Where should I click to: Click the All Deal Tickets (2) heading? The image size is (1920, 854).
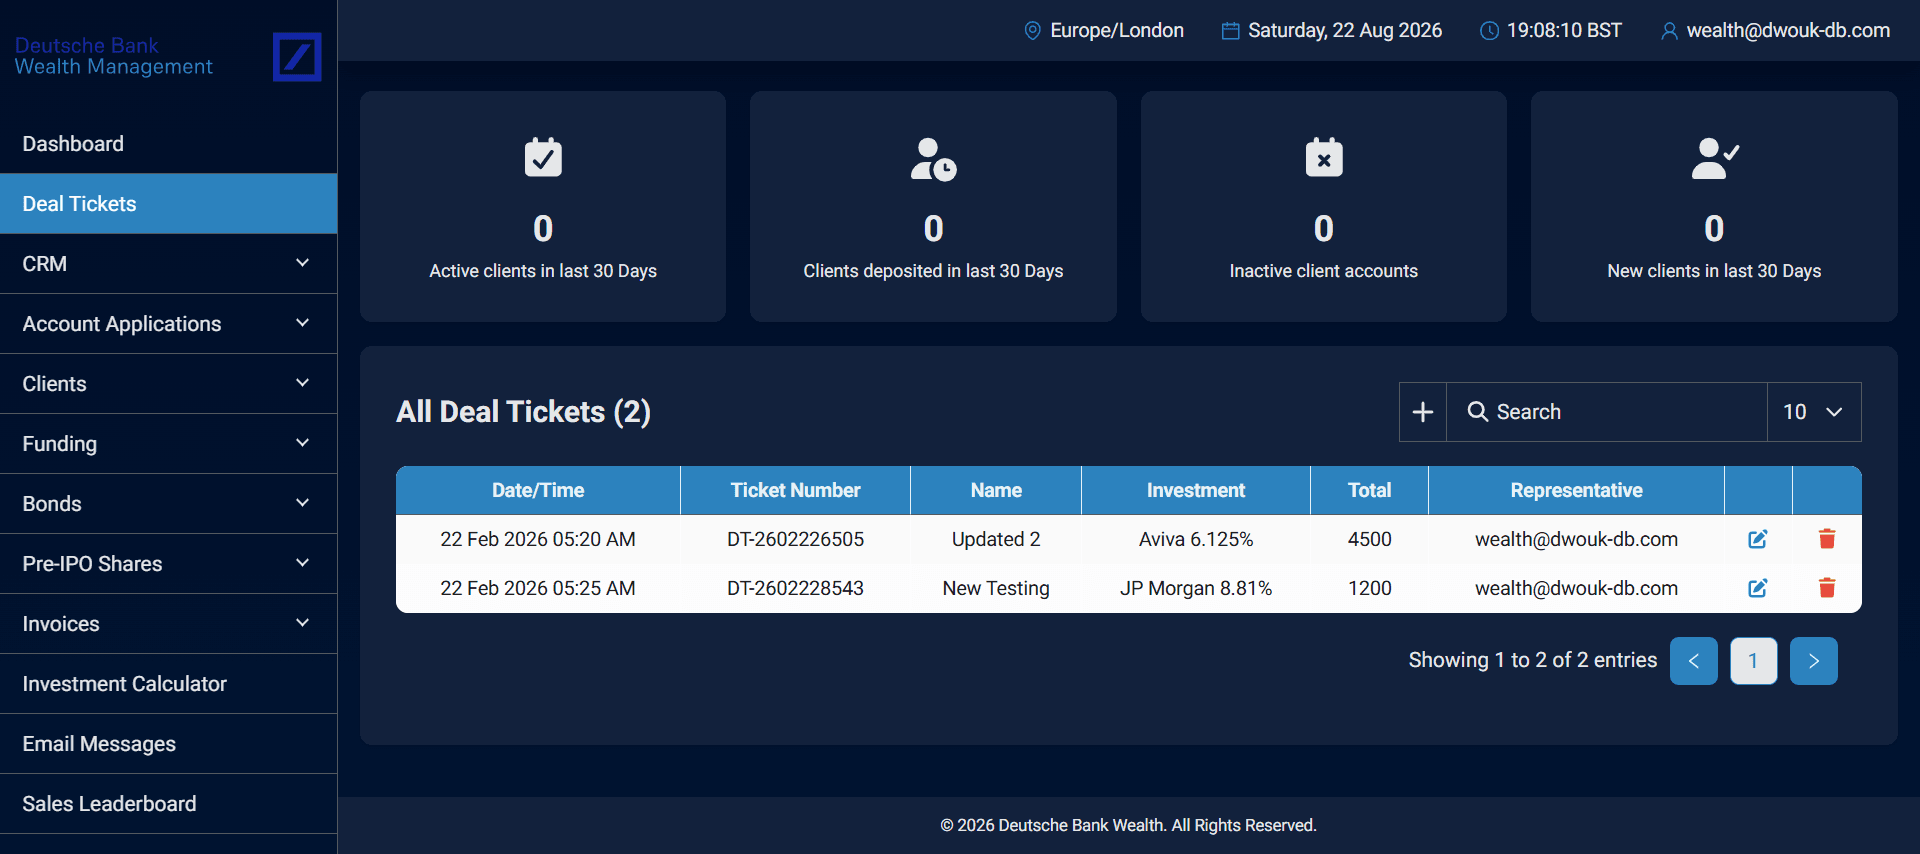pos(523,412)
